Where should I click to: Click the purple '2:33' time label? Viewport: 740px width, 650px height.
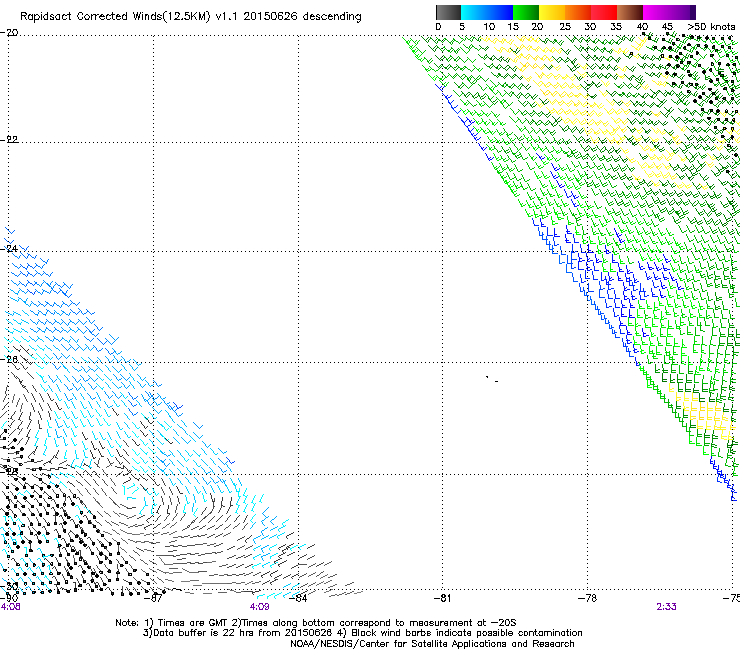pyautogui.click(x=666, y=607)
